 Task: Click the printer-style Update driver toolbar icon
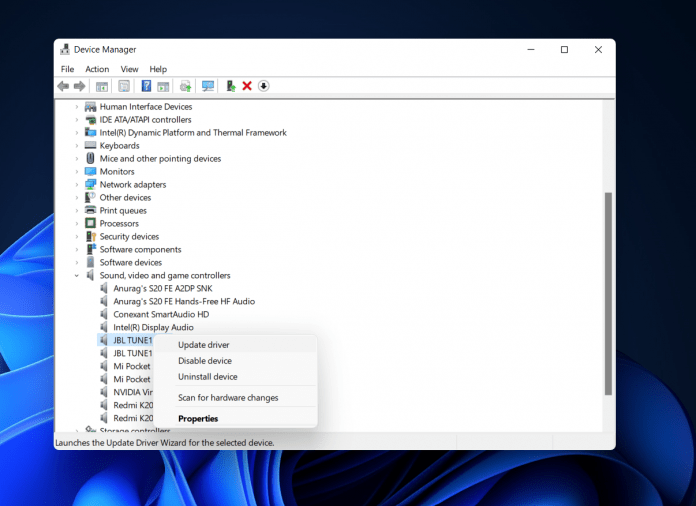click(x=186, y=86)
